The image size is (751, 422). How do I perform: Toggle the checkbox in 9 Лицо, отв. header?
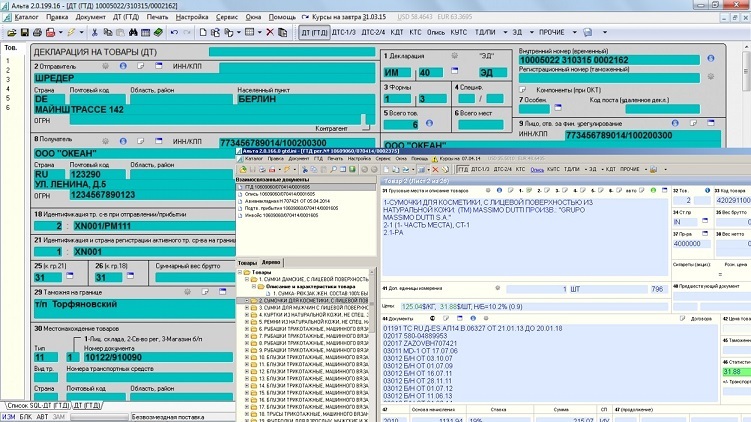[x=693, y=123]
